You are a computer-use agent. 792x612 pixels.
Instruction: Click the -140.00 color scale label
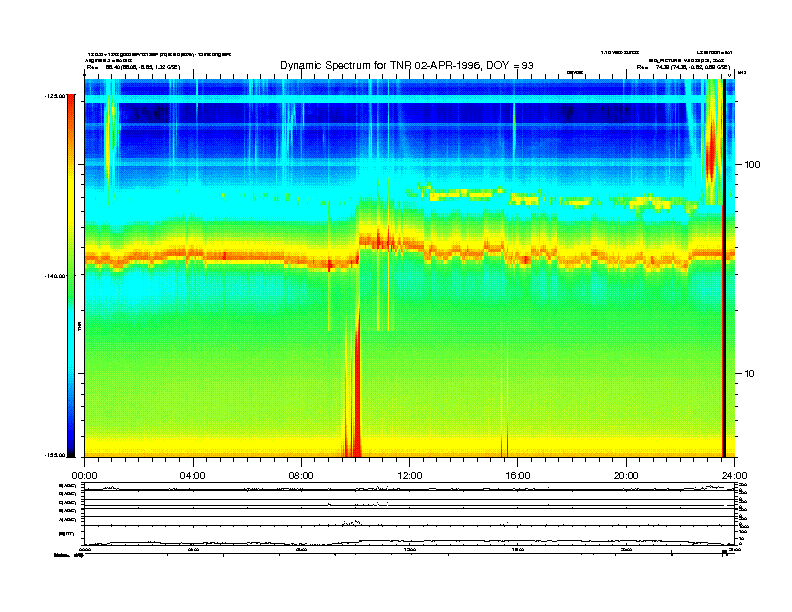click(55, 276)
